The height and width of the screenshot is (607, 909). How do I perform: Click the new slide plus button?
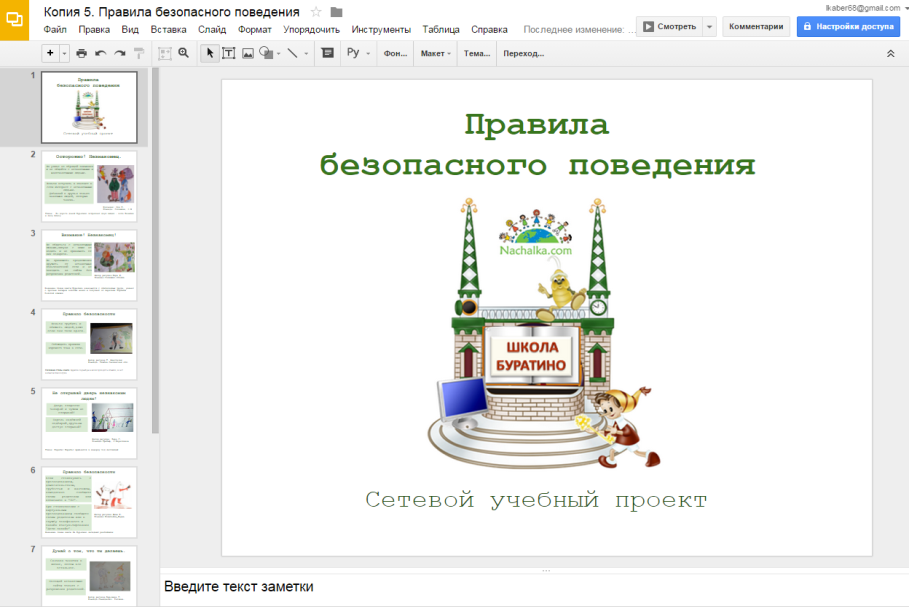(x=50, y=53)
